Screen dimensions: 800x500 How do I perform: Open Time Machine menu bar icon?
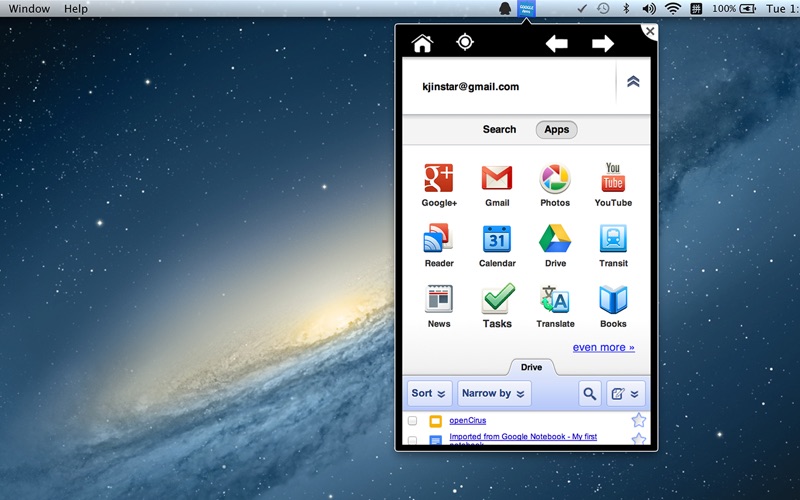click(603, 9)
